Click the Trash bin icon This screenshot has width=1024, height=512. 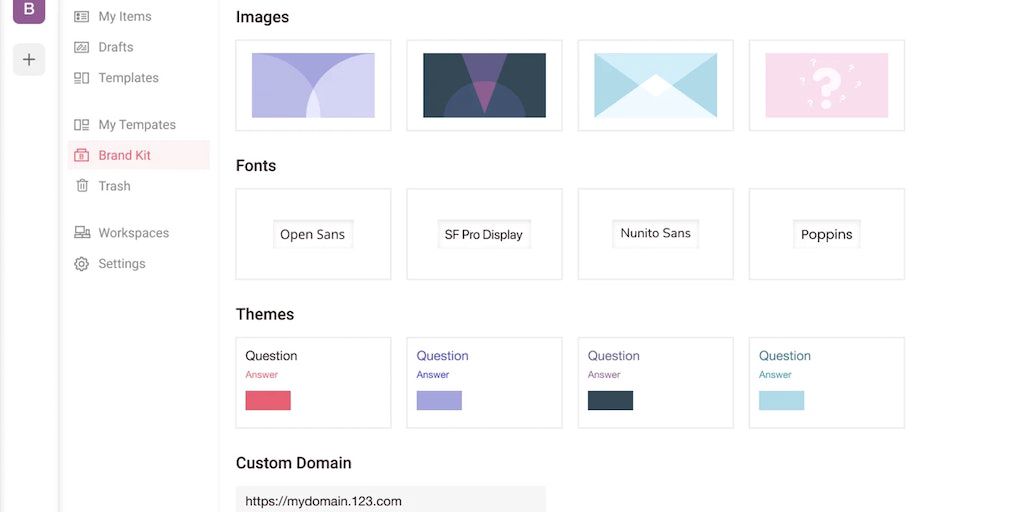(x=82, y=186)
